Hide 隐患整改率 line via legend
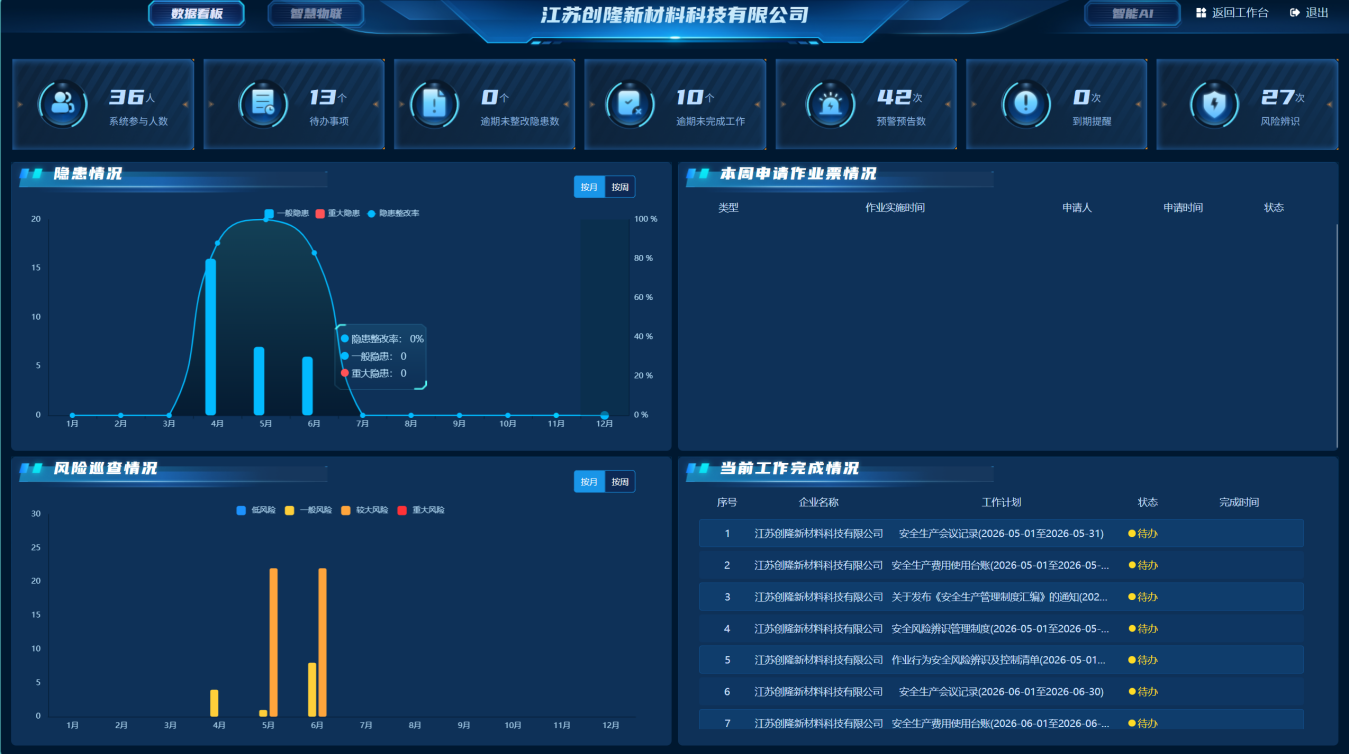This screenshot has width=1349, height=754. 394,213
